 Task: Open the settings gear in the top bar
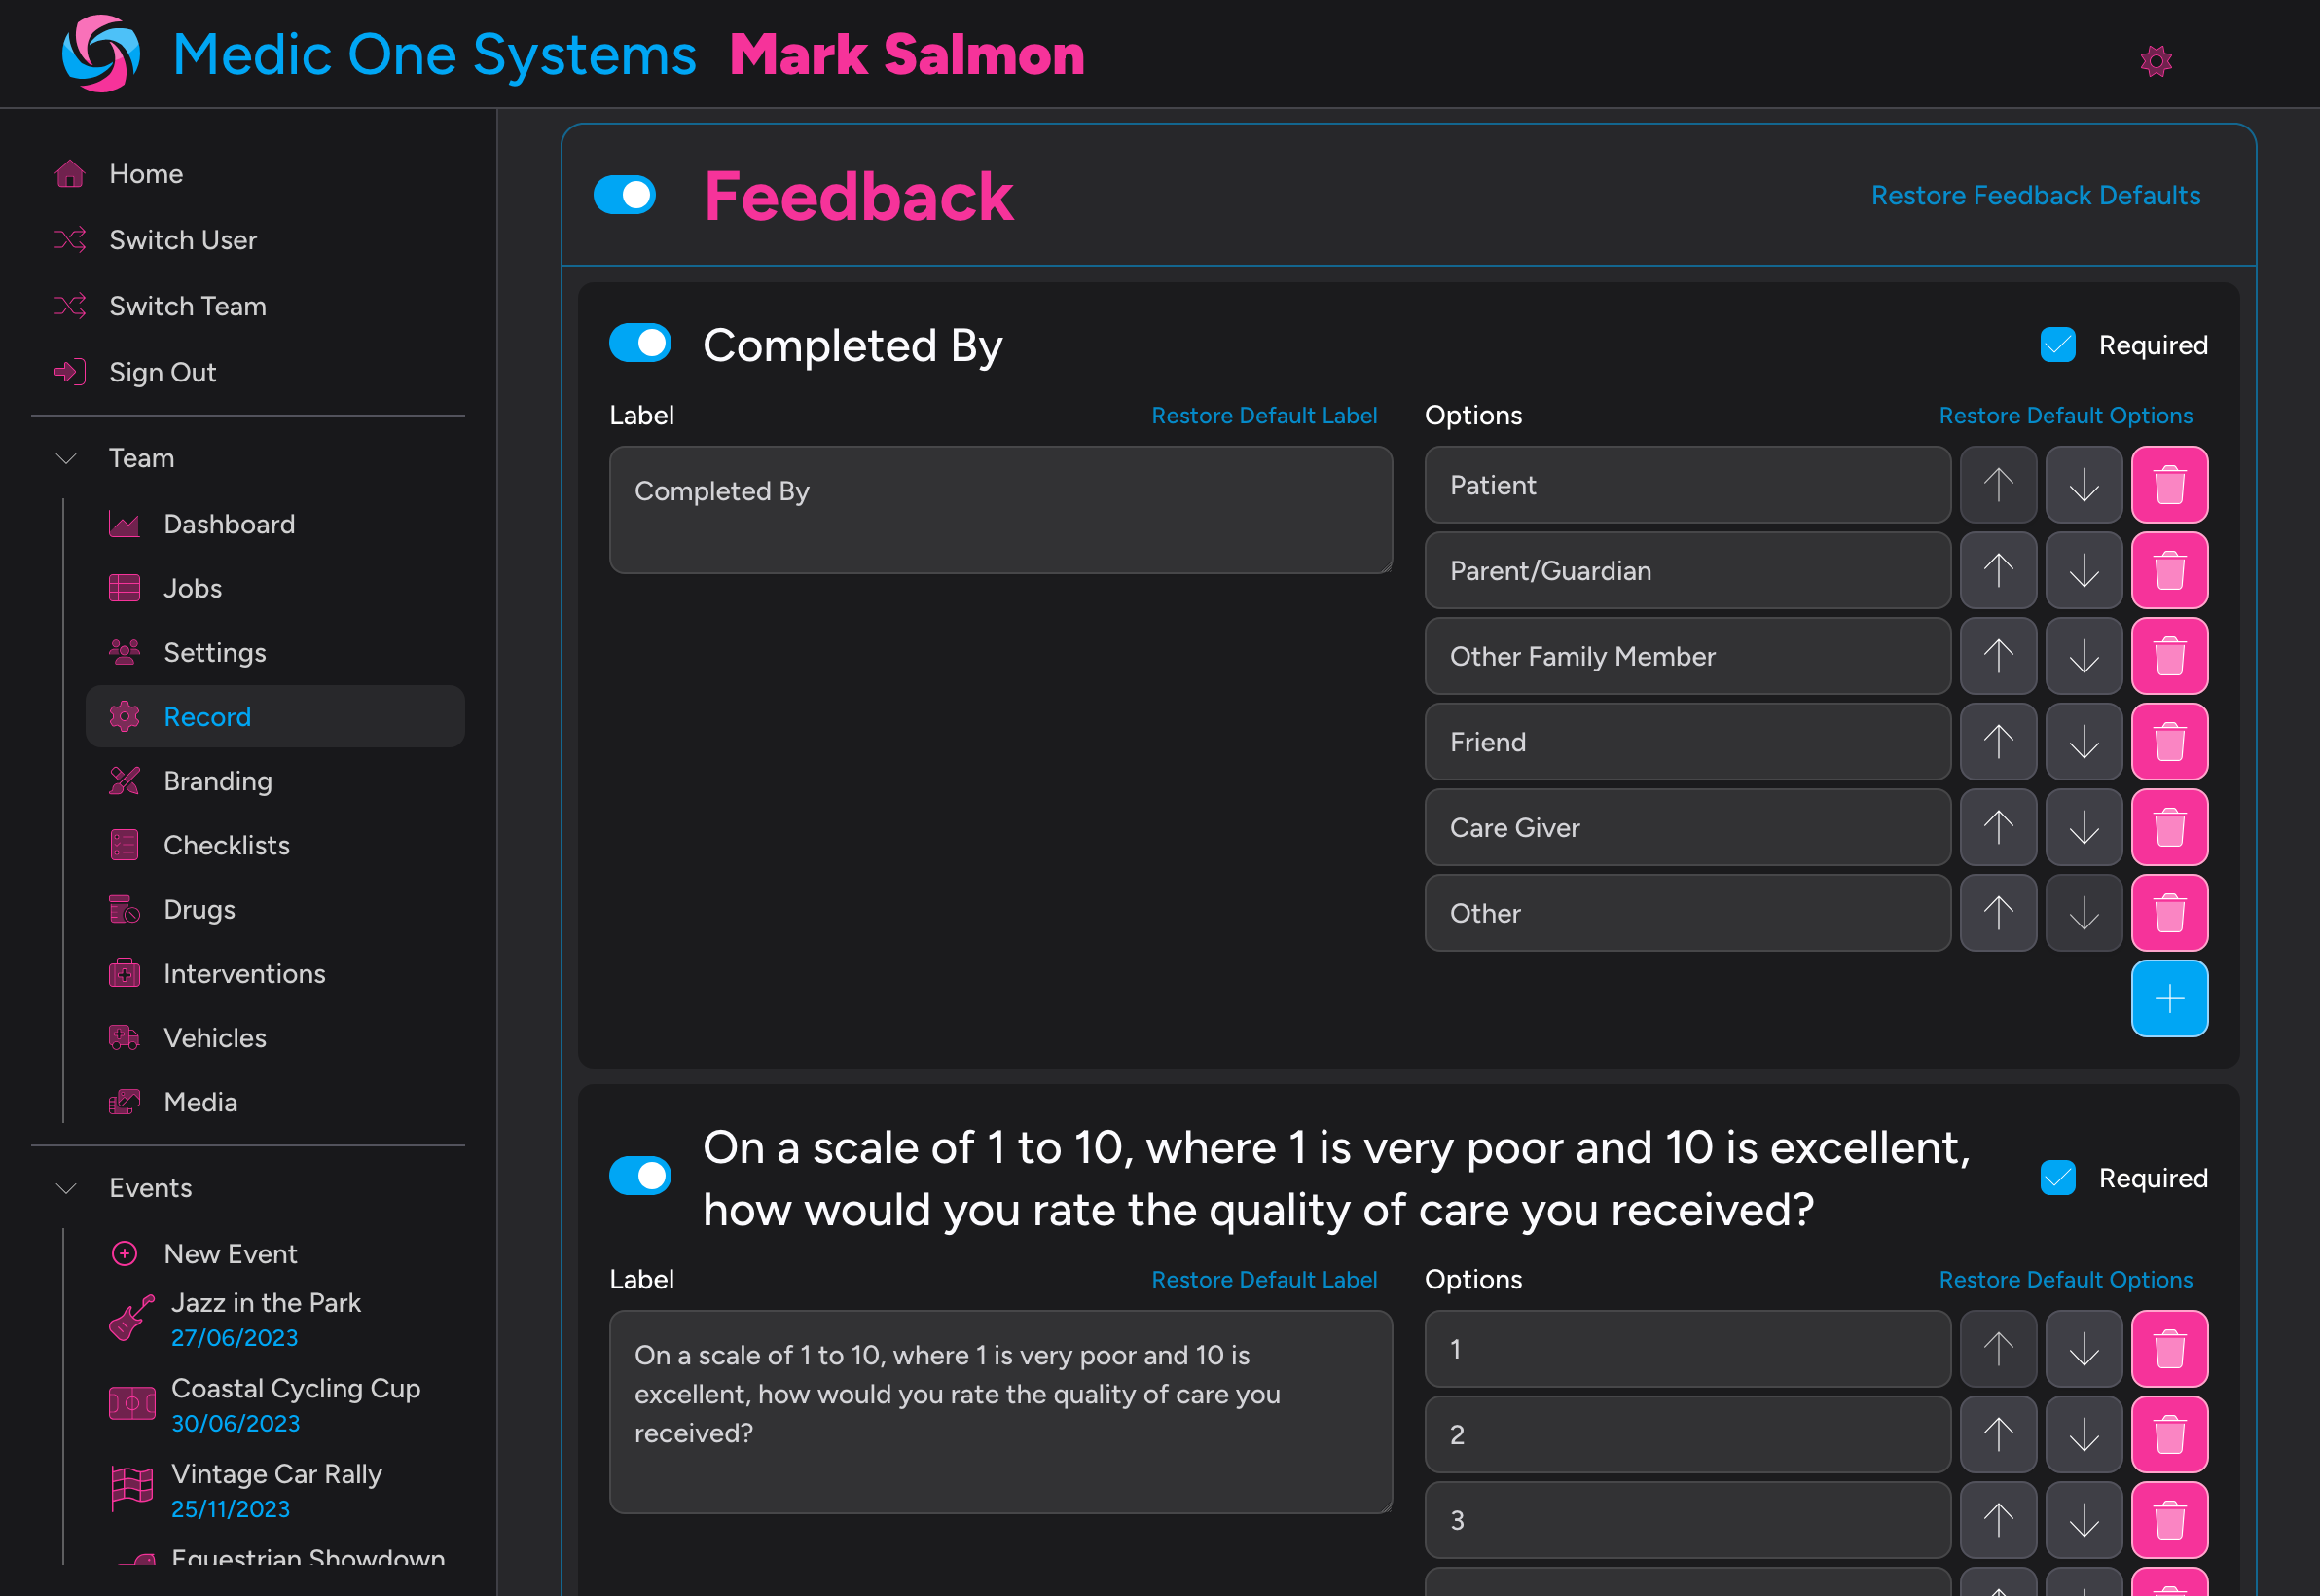pyautogui.click(x=2155, y=61)
